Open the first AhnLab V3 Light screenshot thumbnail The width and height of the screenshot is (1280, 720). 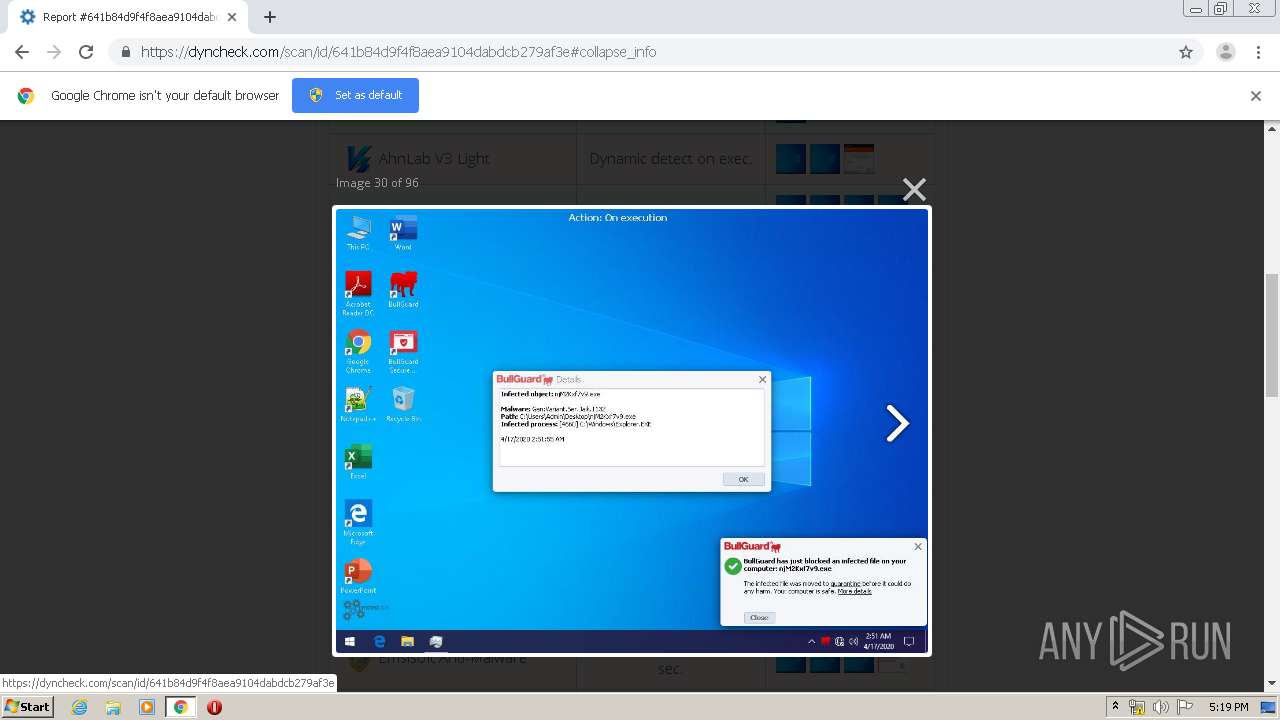tap(790, 159)
